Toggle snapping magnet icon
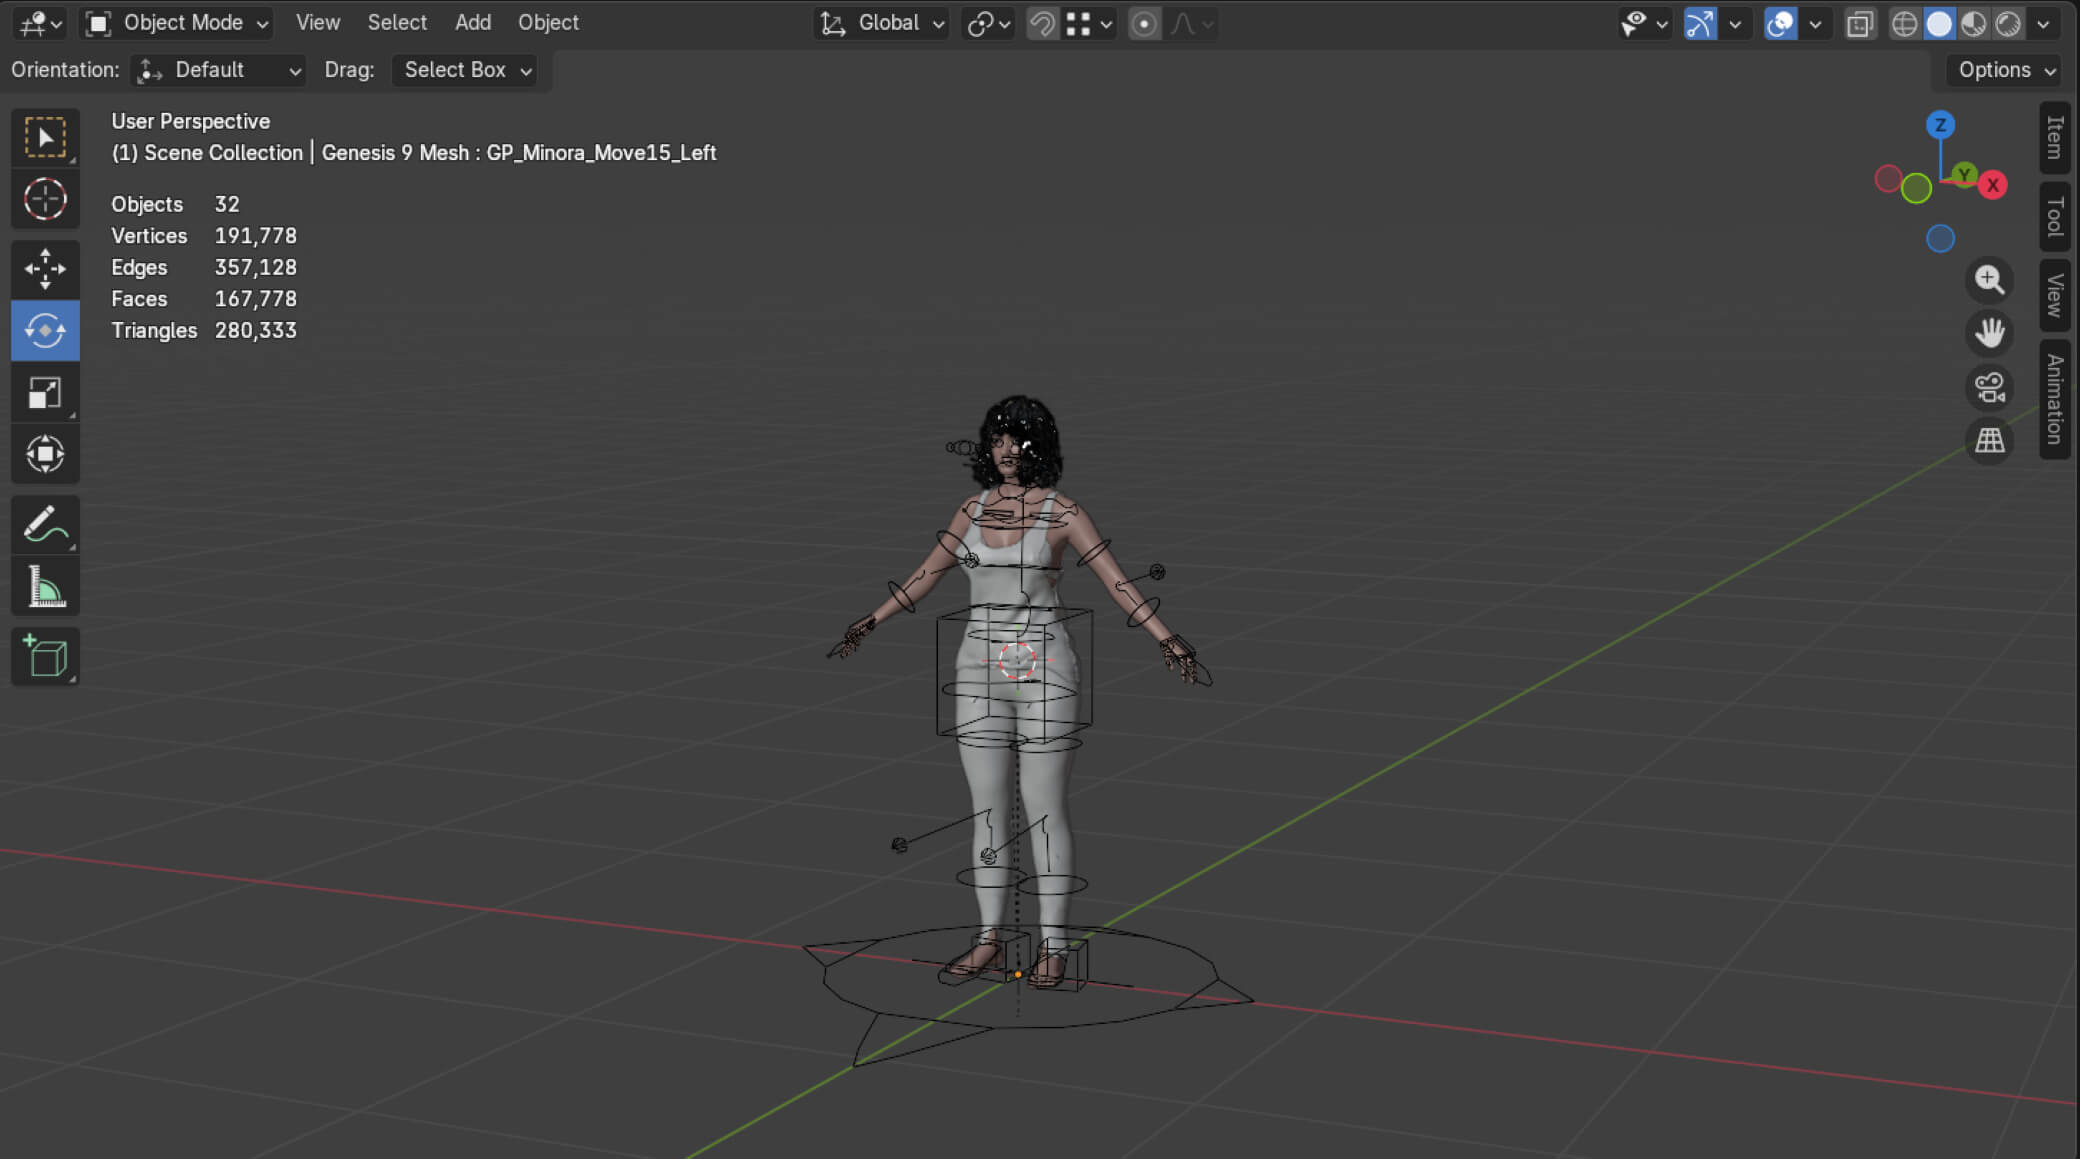This screenshot has height=1159, width=2080. coord(1042,23)
